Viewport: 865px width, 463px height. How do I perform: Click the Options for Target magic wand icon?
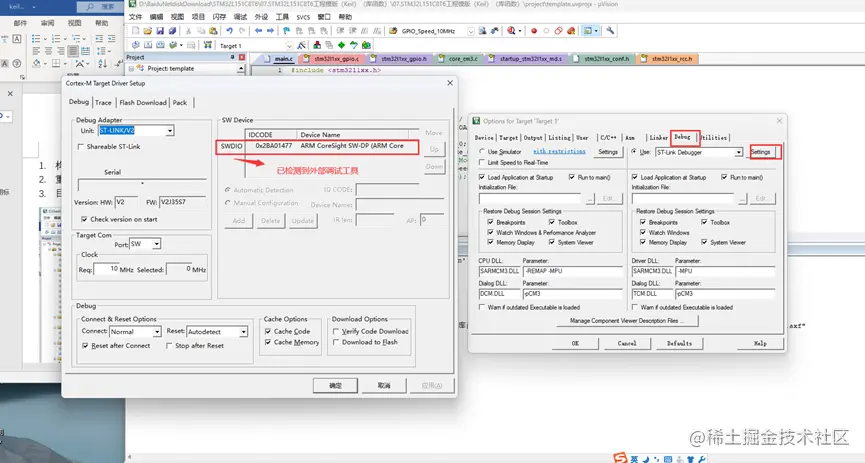301,45
